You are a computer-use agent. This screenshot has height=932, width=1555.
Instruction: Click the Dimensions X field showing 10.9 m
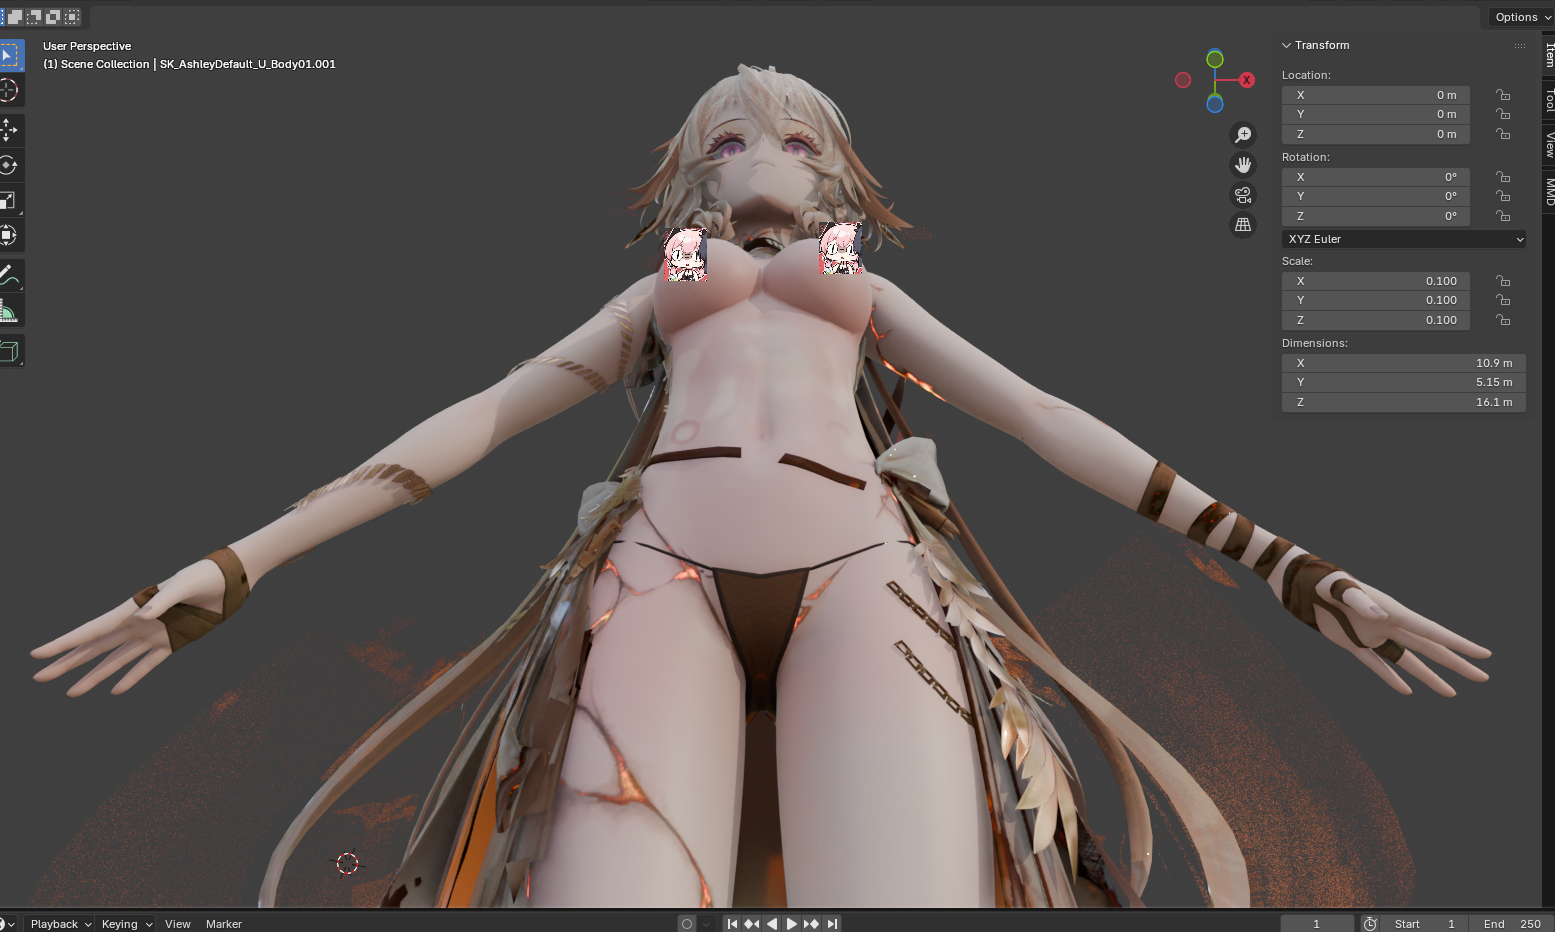1404,363
